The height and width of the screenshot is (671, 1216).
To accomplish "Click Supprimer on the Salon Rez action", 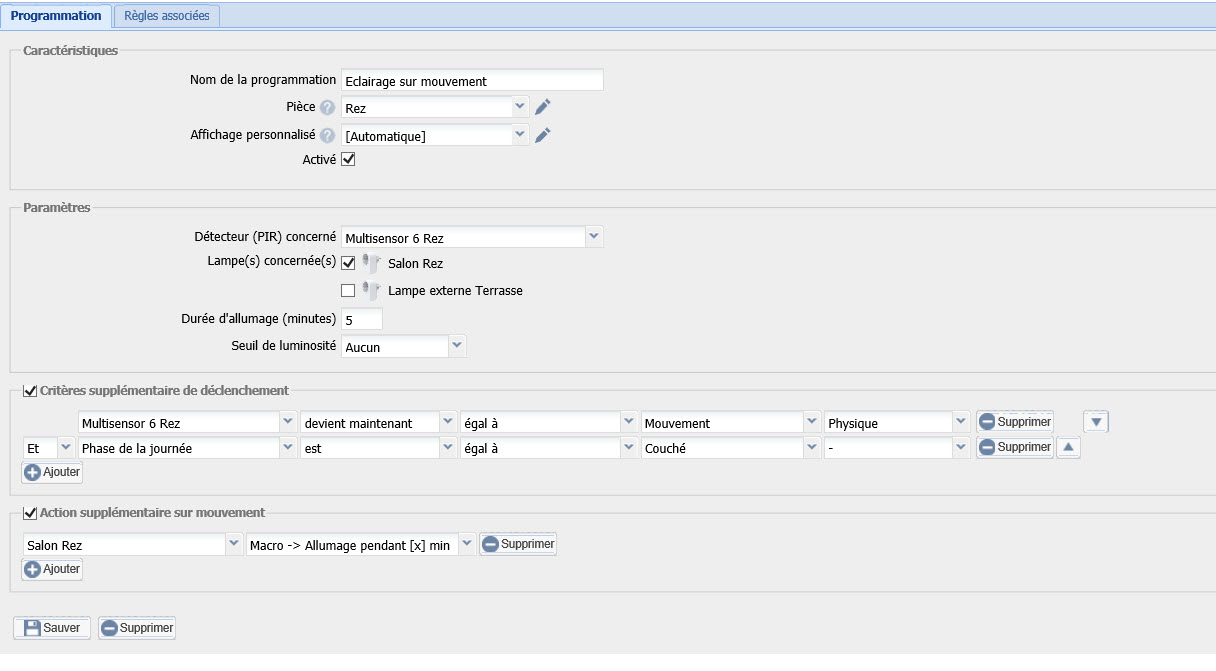I will pyautogui.click(x=518, y=544).
